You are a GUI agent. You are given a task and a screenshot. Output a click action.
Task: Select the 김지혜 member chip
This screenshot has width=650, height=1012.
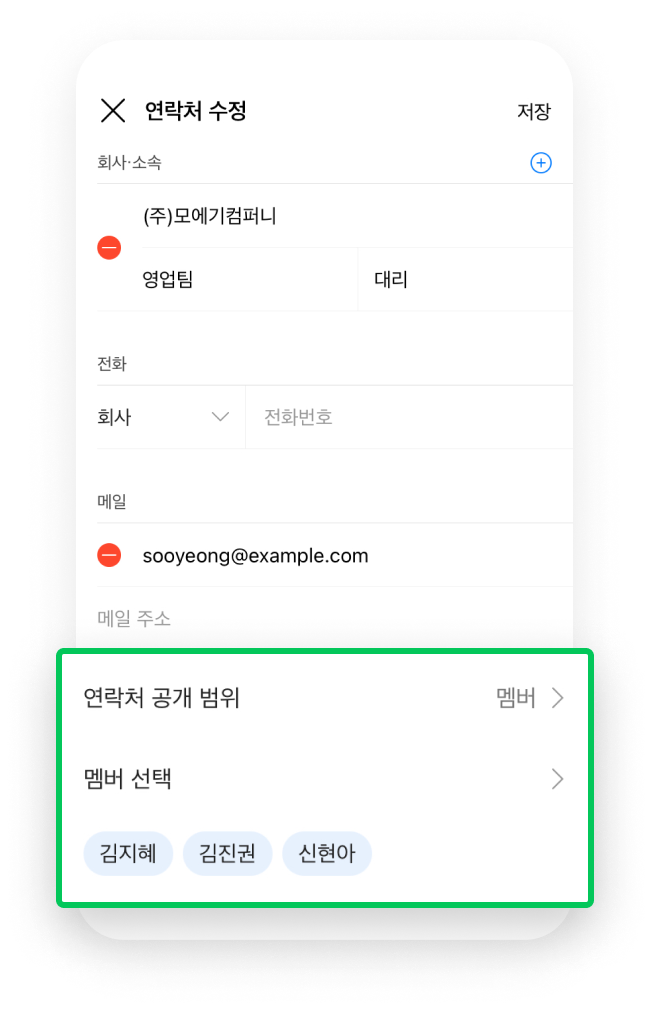coord(128,853)
